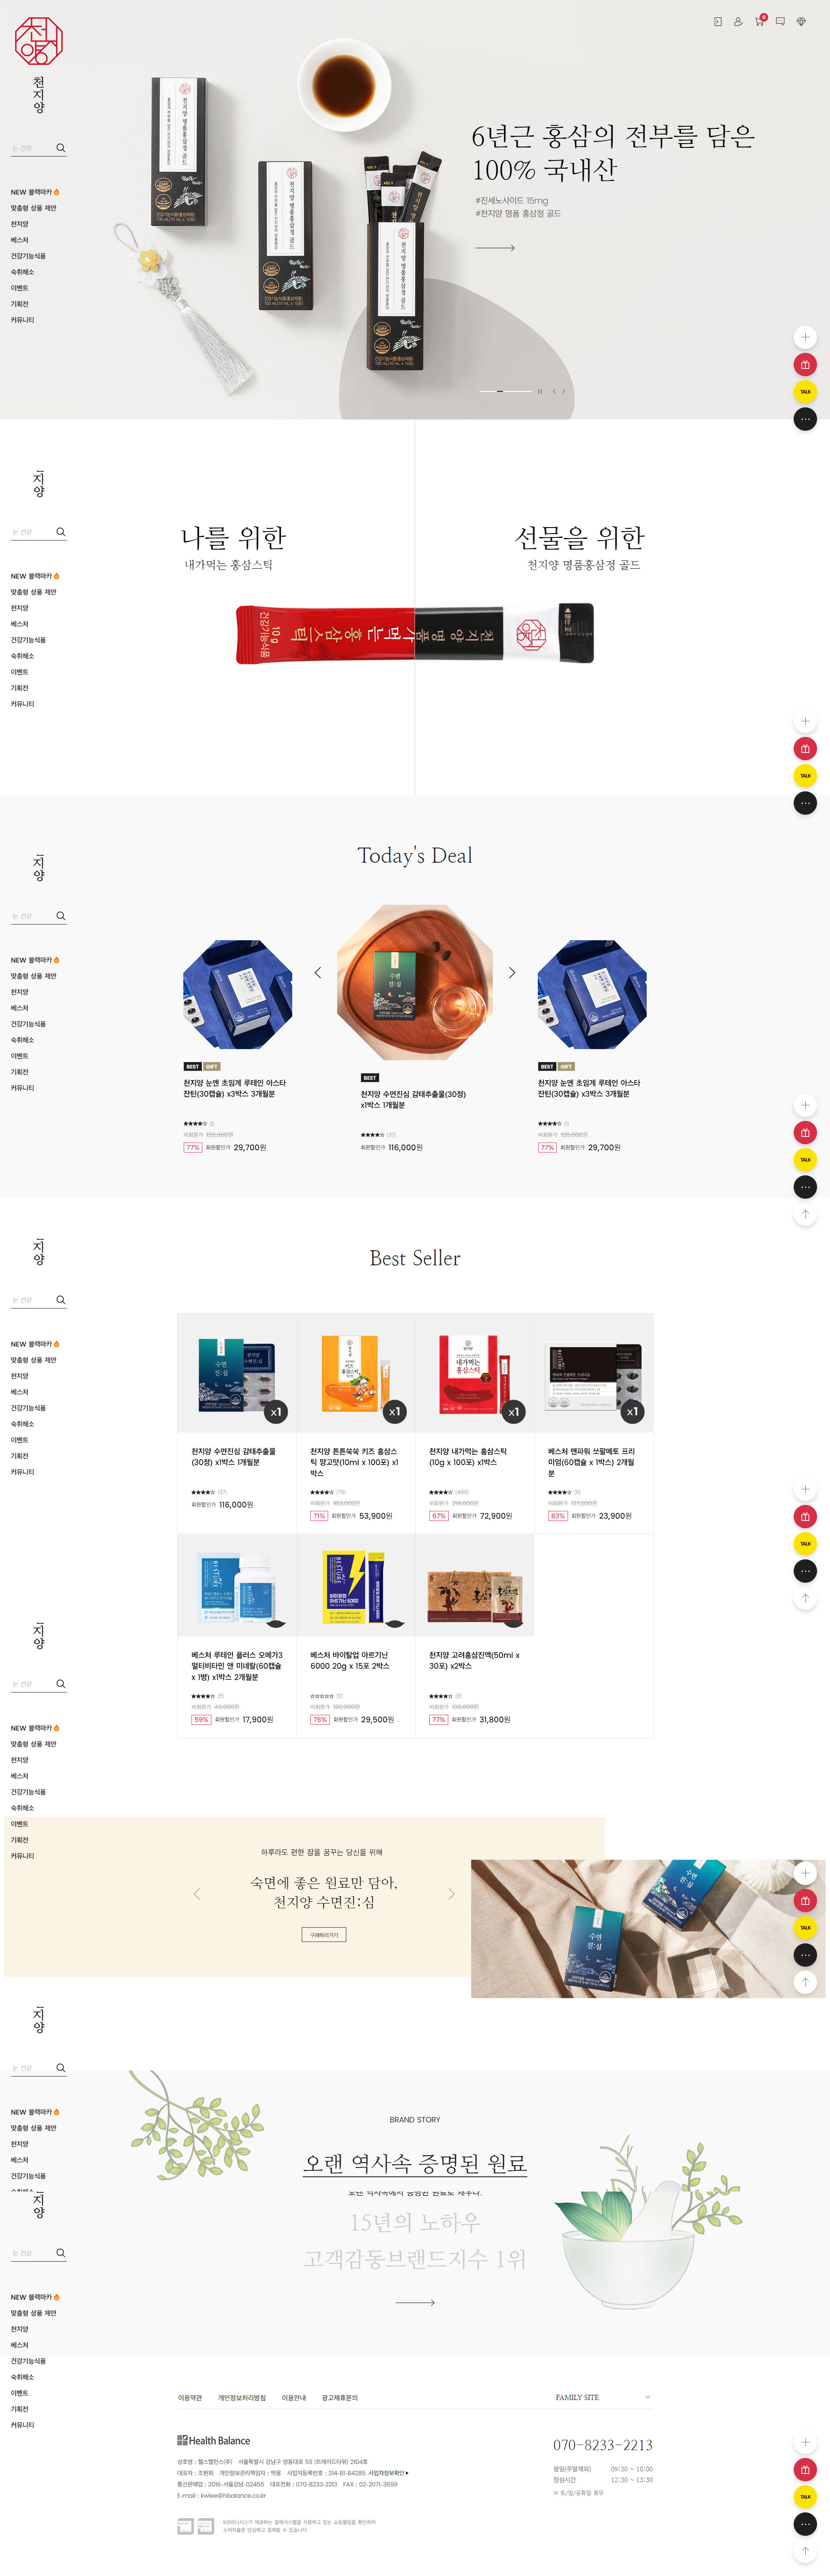Viewport: 830px width, 2576px height.
Task: Open the 이용약관 footer link
Action: [x=190, y=2398]
